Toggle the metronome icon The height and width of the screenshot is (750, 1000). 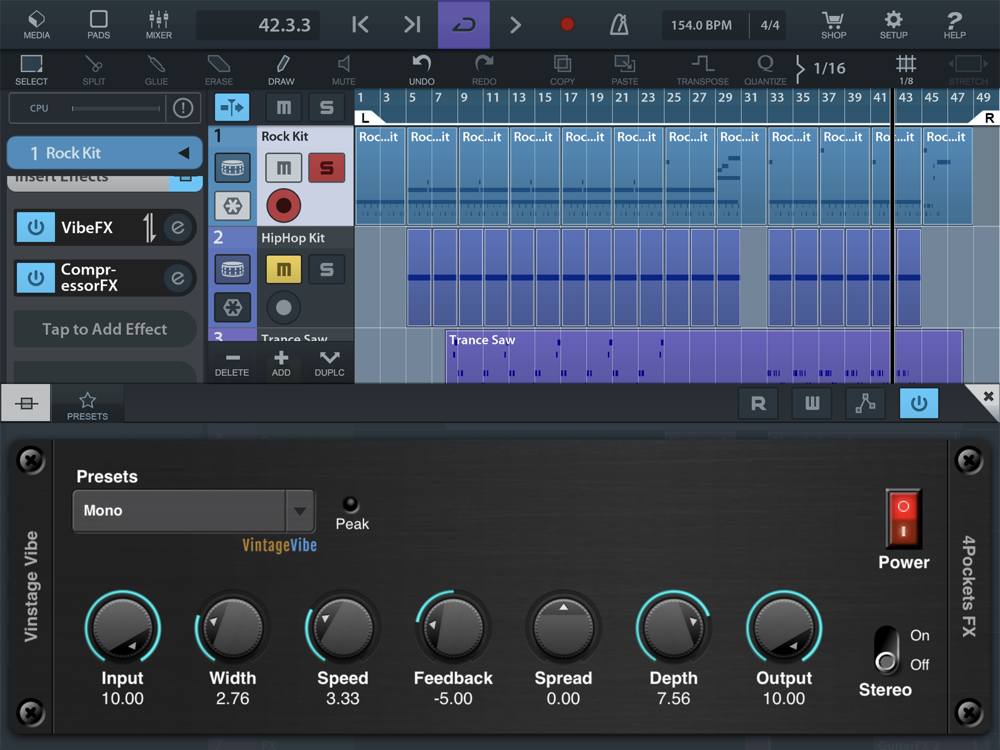click(620, 25)
